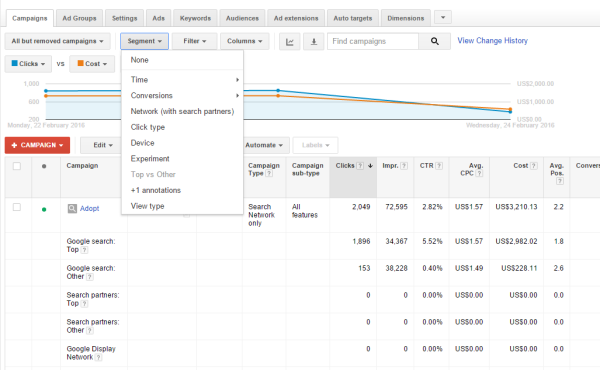Select the Campaigns tab
600x370 pixels.
pos(30,18)
